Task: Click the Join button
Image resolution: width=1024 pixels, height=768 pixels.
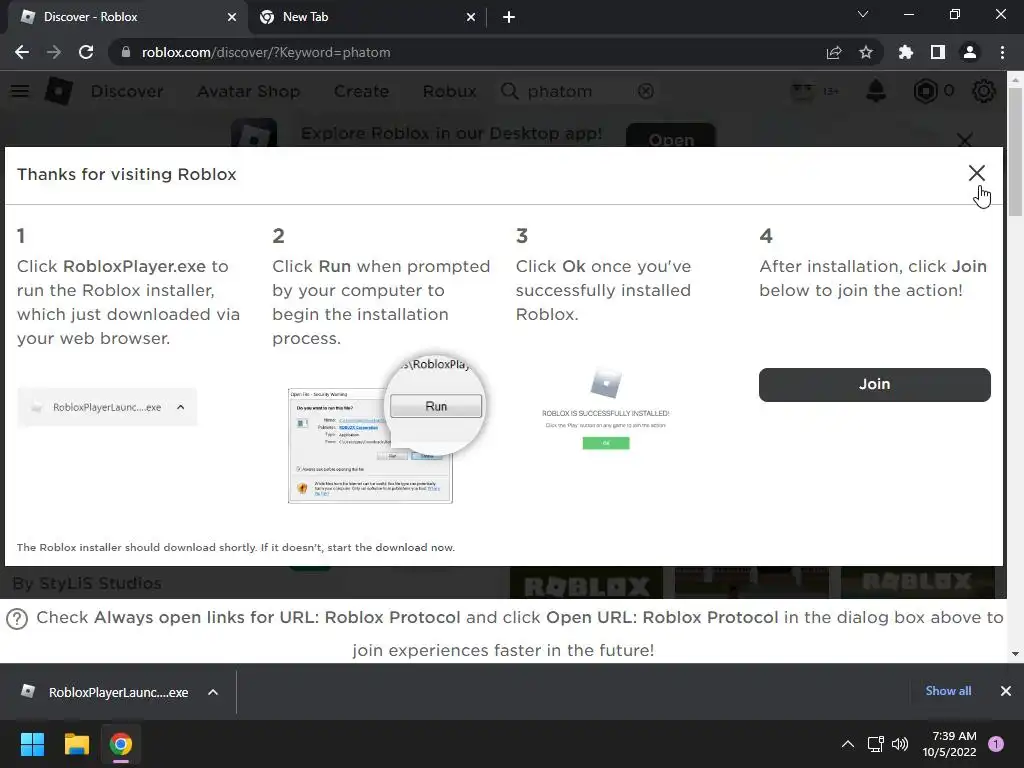Action: click(x=874, y=384)
